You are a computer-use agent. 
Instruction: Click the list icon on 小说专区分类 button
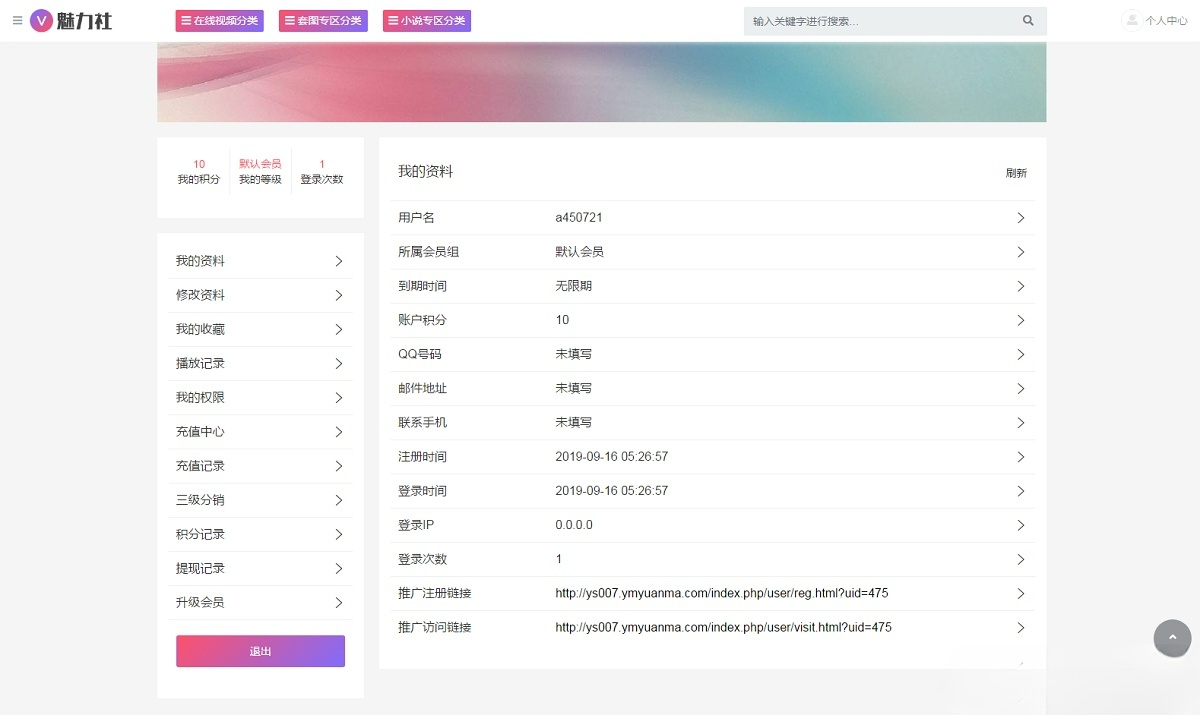pyautogui.click(x=392, y=20)
